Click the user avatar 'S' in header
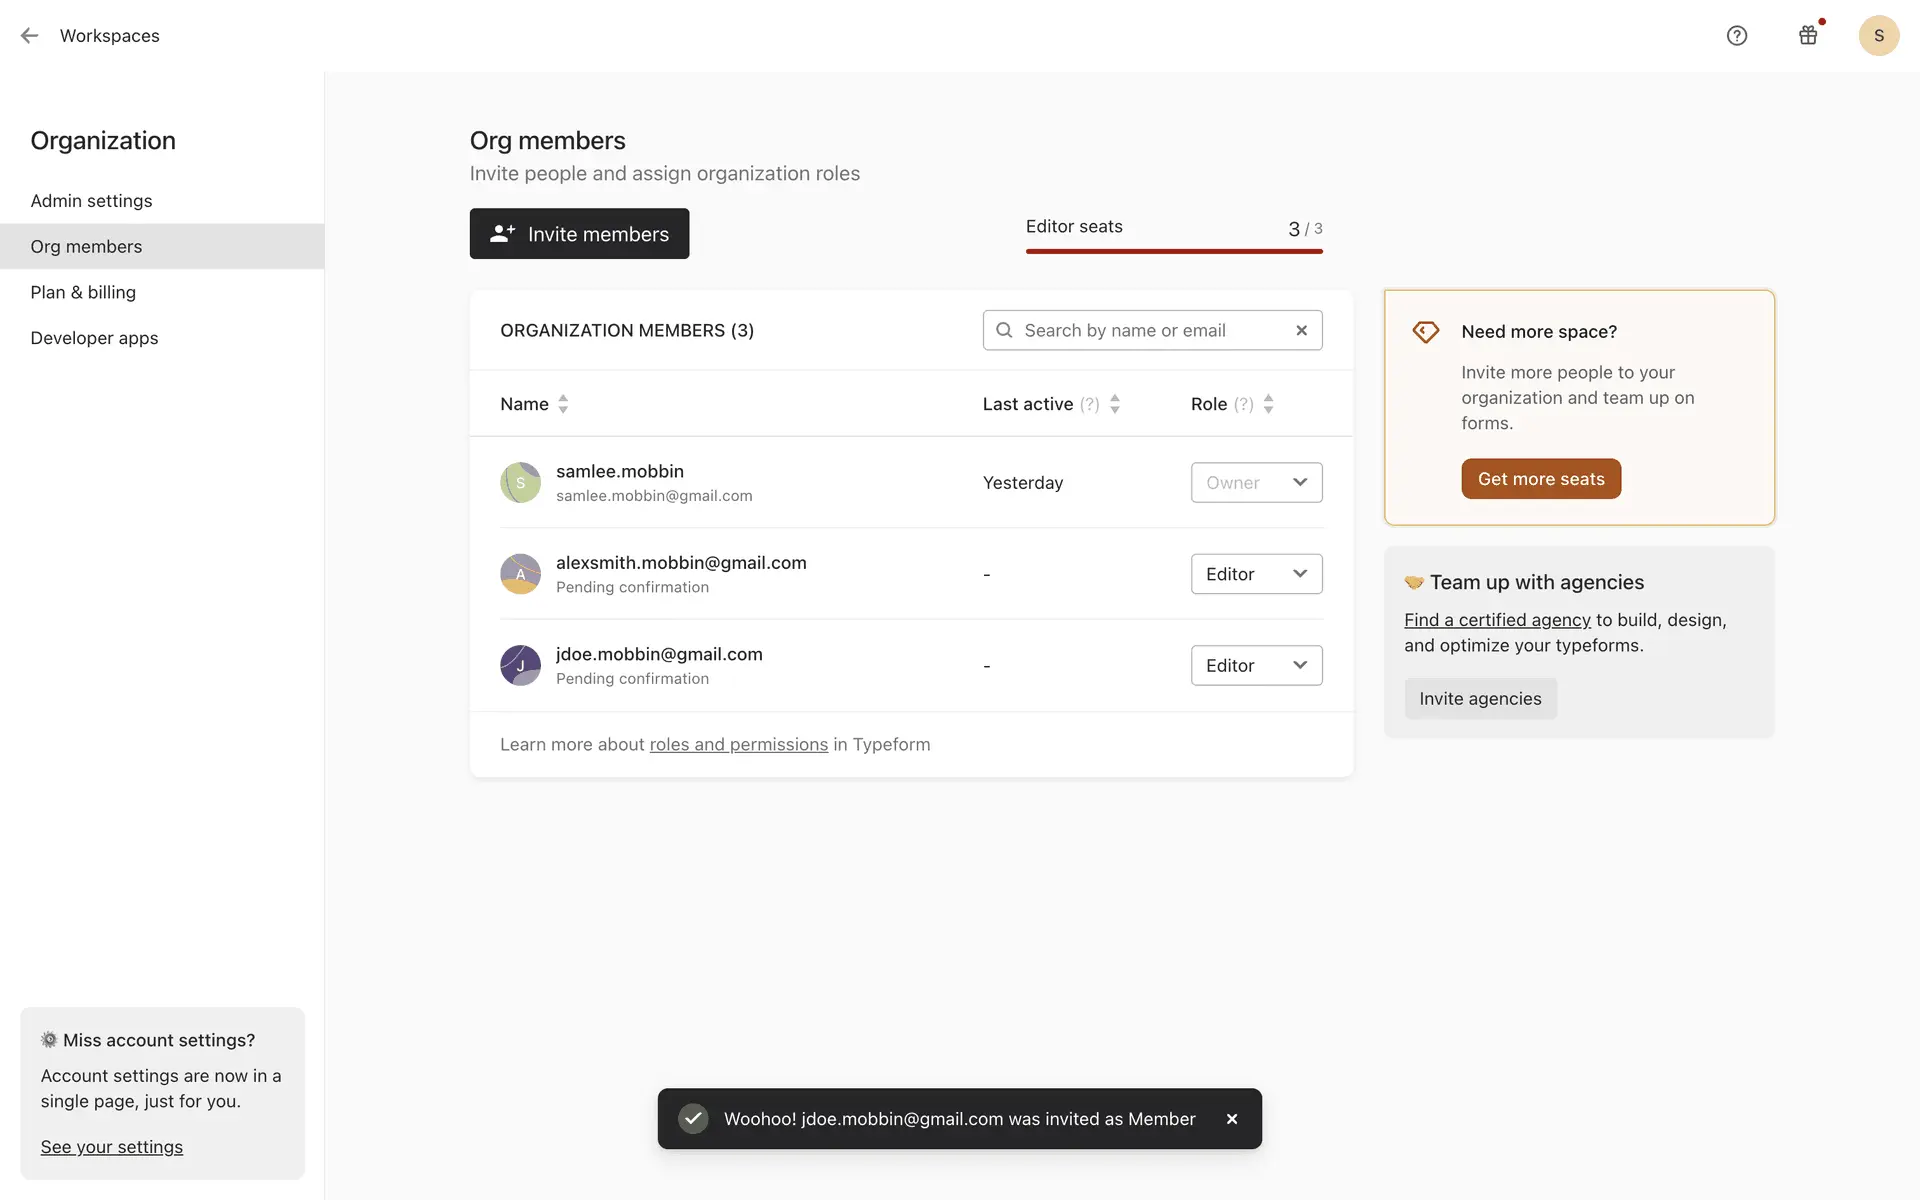 (x=1878, y=36)
